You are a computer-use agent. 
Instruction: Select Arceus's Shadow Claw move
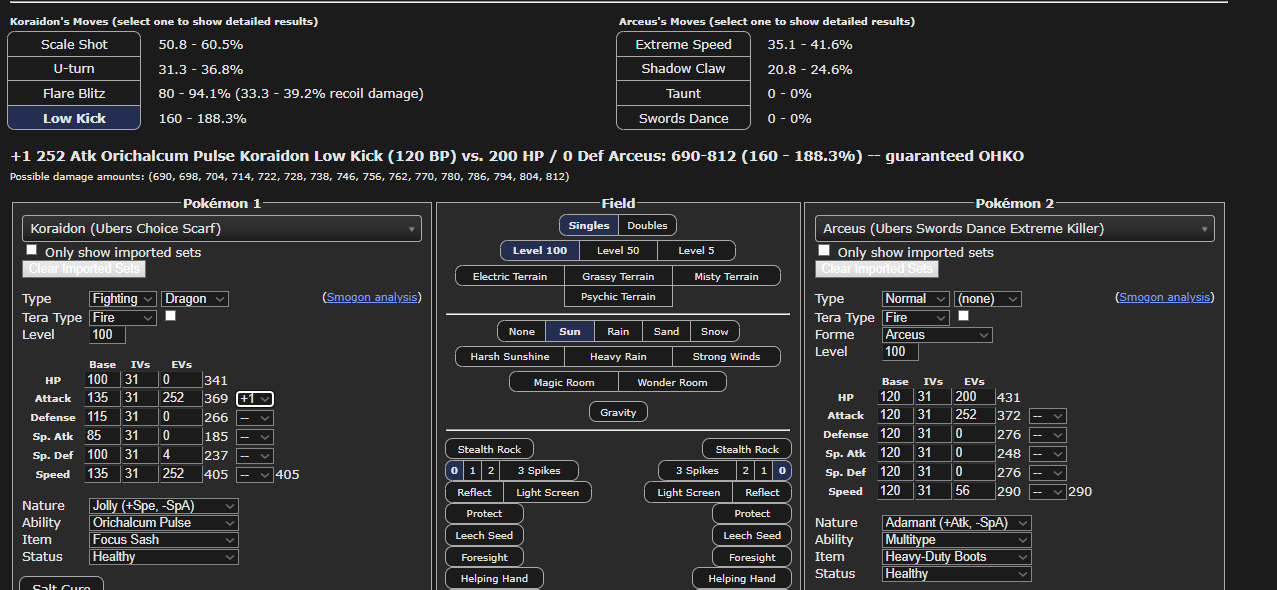[x=683, y=69]
